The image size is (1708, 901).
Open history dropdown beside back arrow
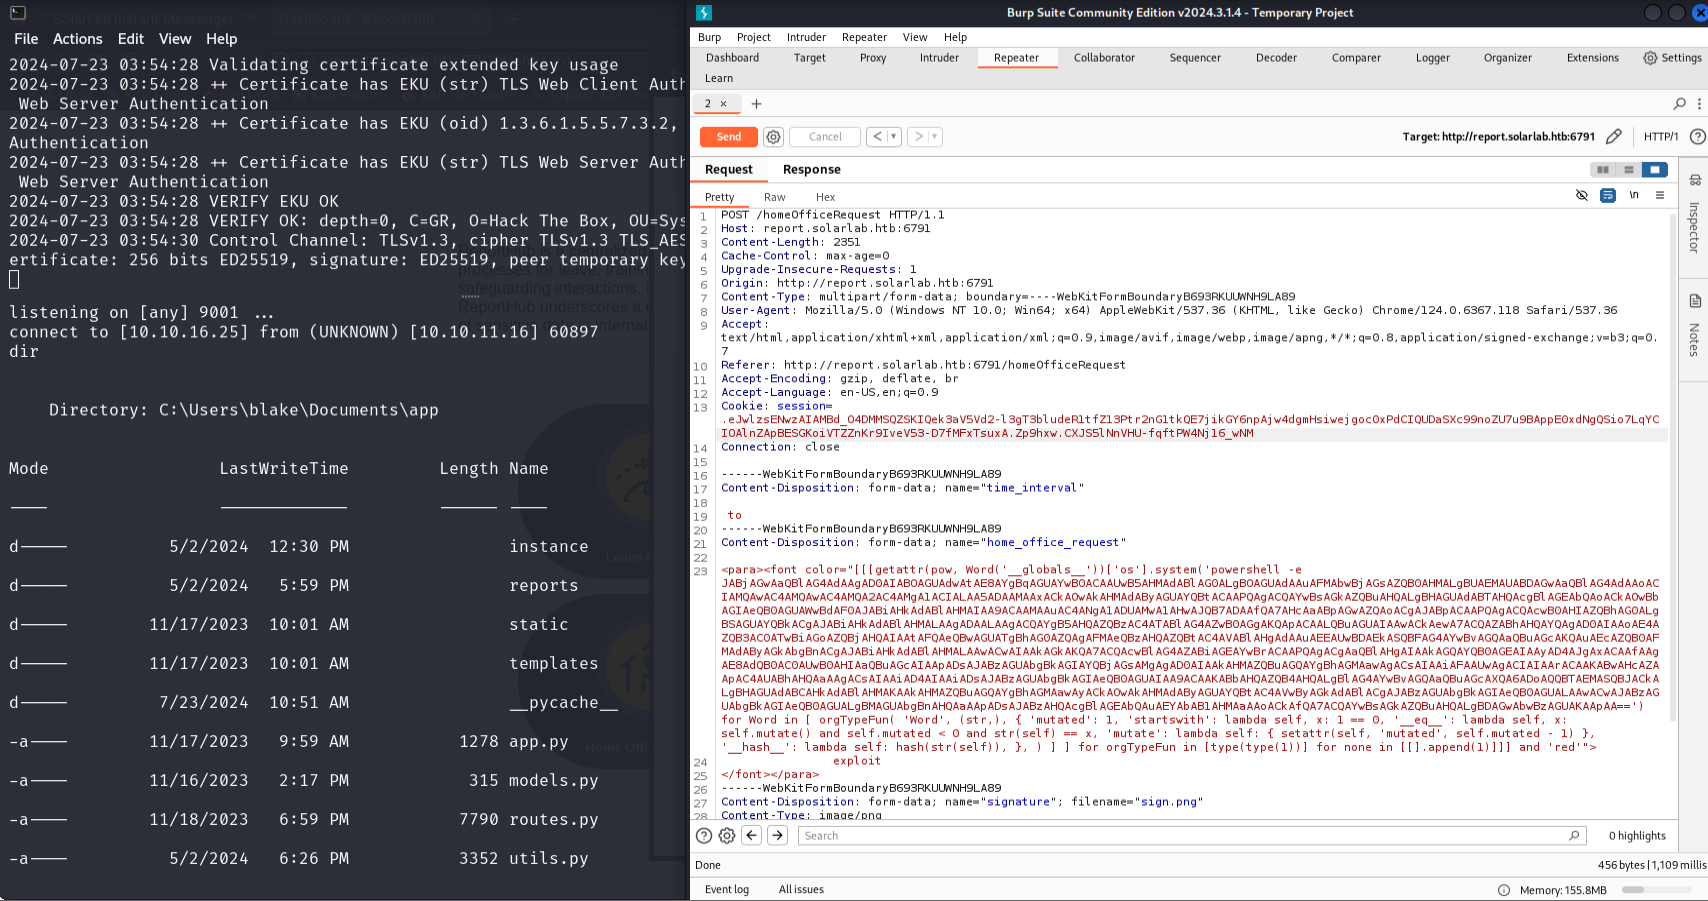tap(894, 137)
